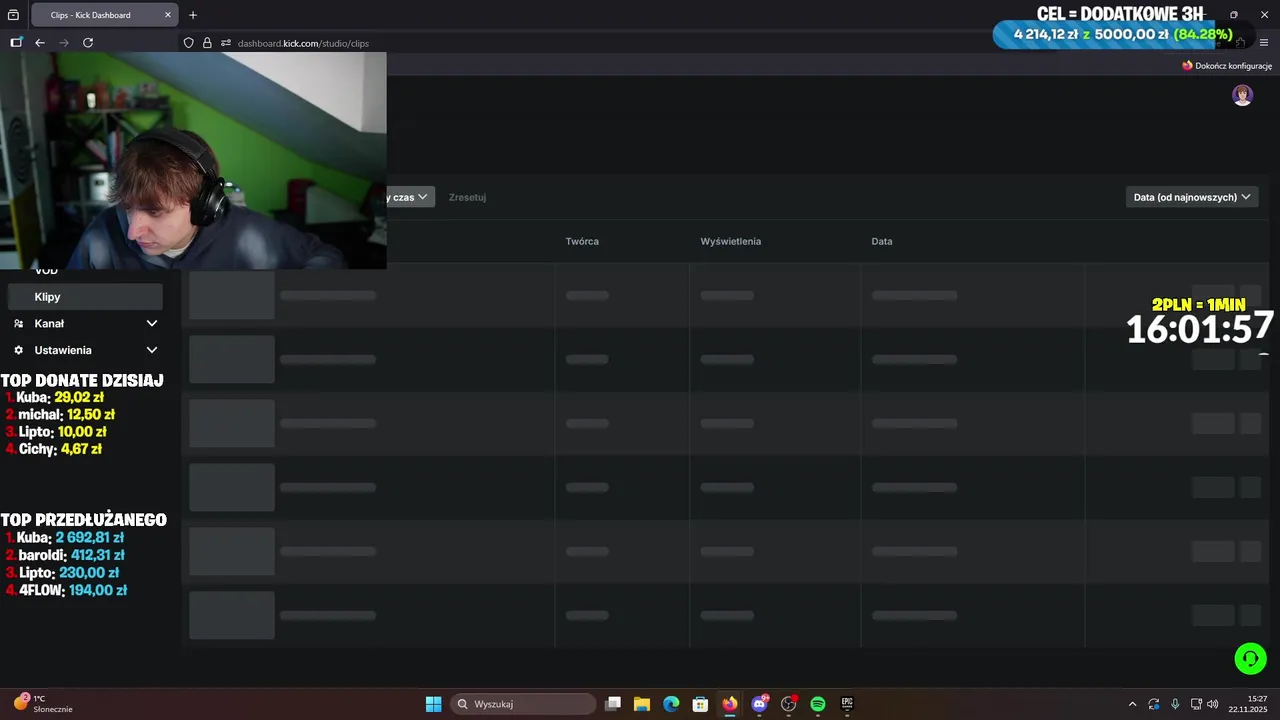Screen dimensions: 1280x720
Task: Open OBS Studio from taskbar
Action: [x=789, y=704]
